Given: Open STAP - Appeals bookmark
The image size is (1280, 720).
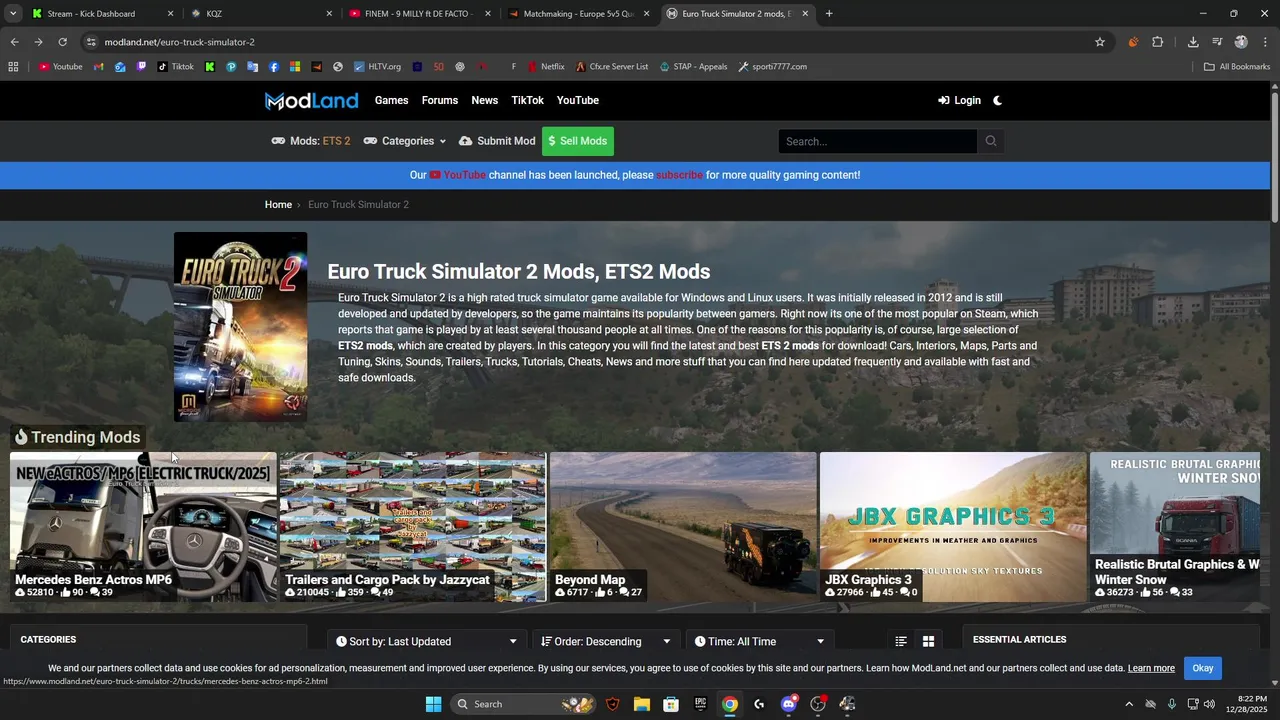Looking at the screenshot, I should [693, 67].
